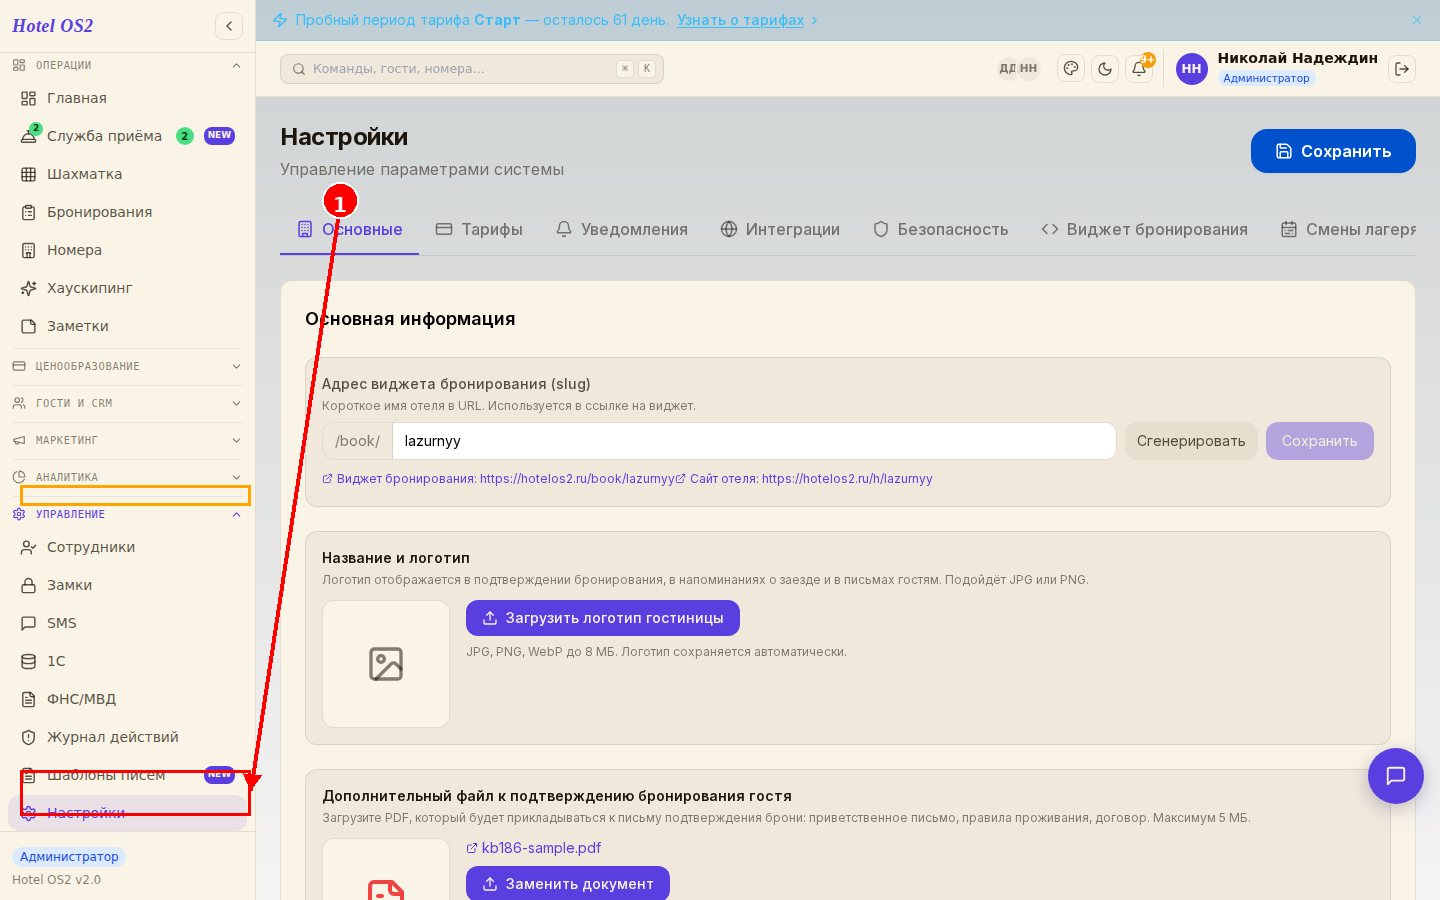Screen dimensions: 1440x900
Task: Click the Сгенерировать button
Action: pyautogui.click(x=1191, y=441)
